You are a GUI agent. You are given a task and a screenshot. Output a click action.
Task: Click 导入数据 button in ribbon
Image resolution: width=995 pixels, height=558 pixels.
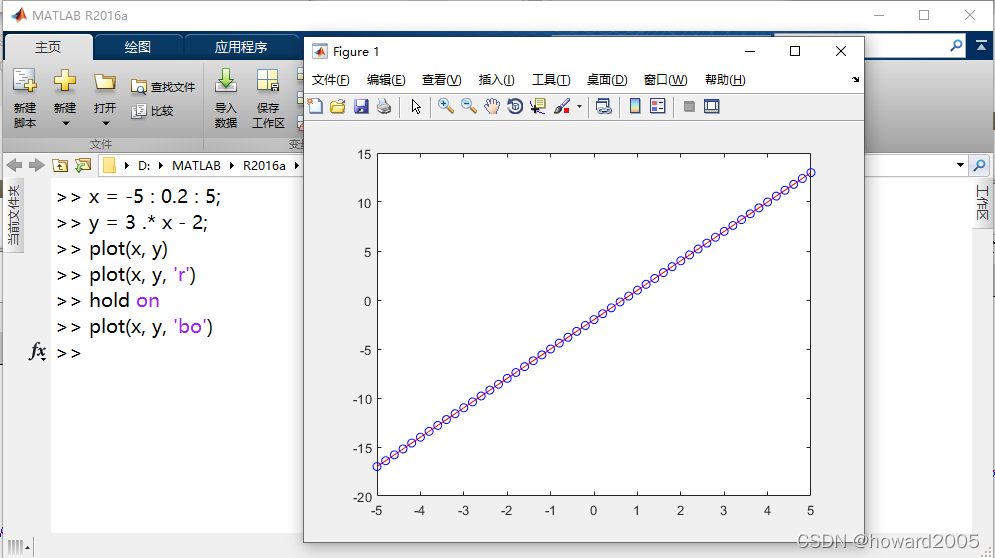[x=226, y=99]
